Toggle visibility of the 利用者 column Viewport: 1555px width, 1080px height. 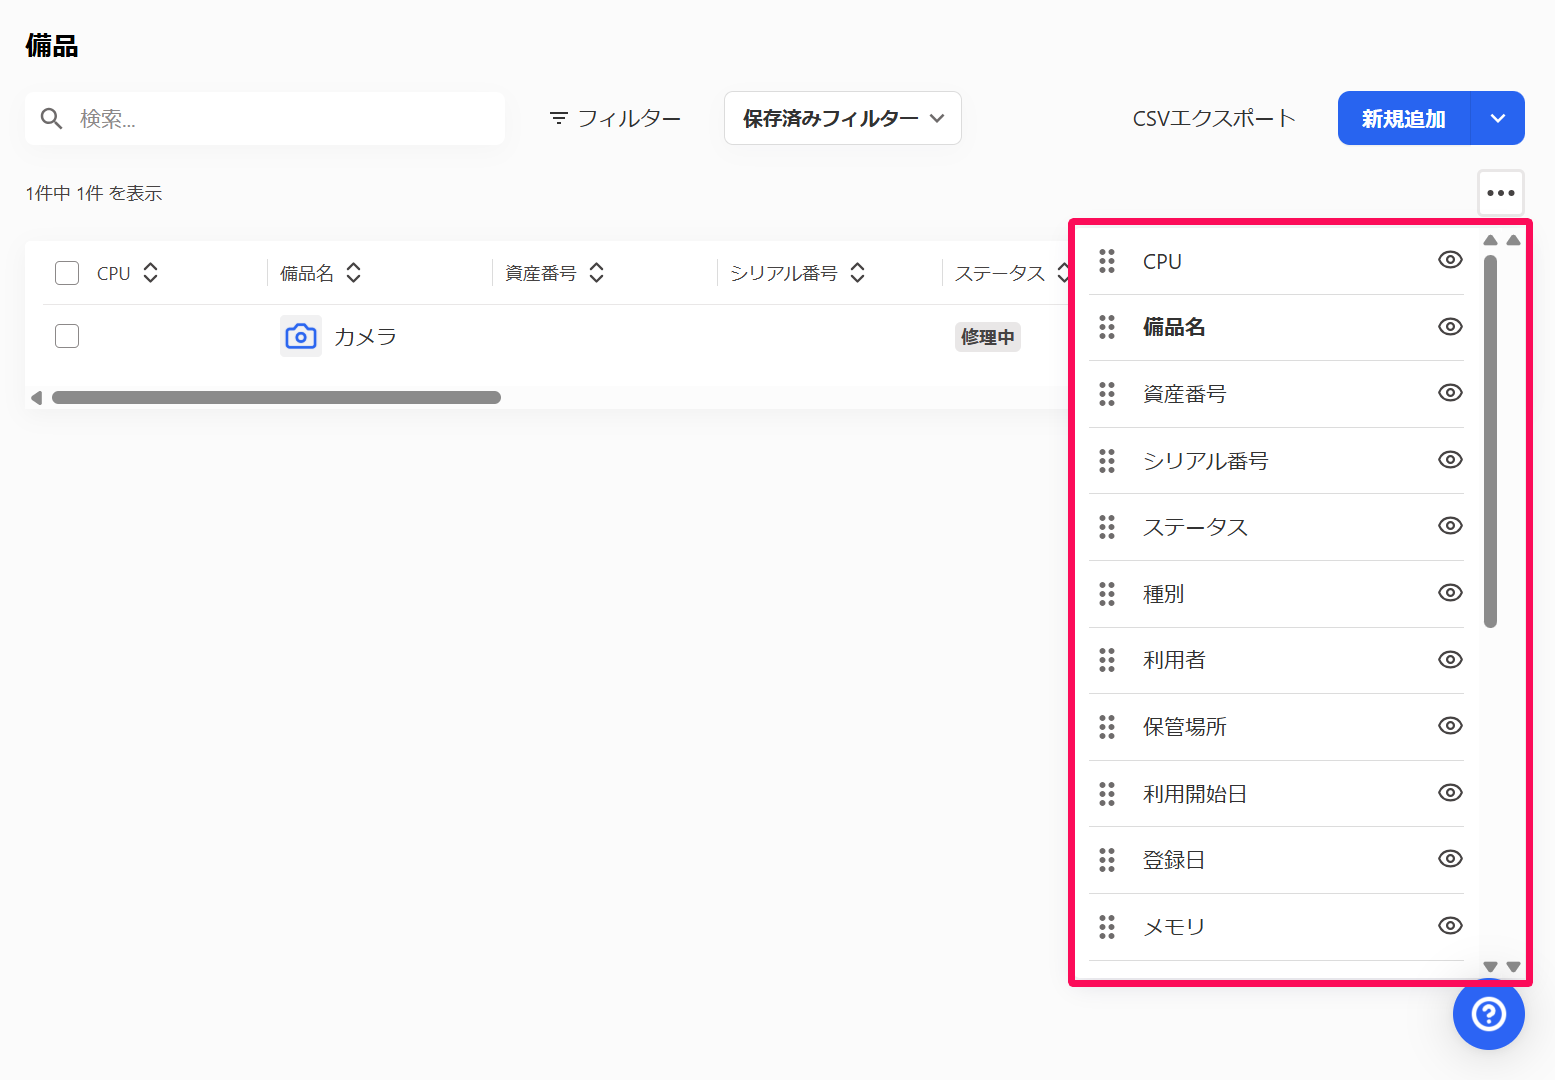(1450, 660)
